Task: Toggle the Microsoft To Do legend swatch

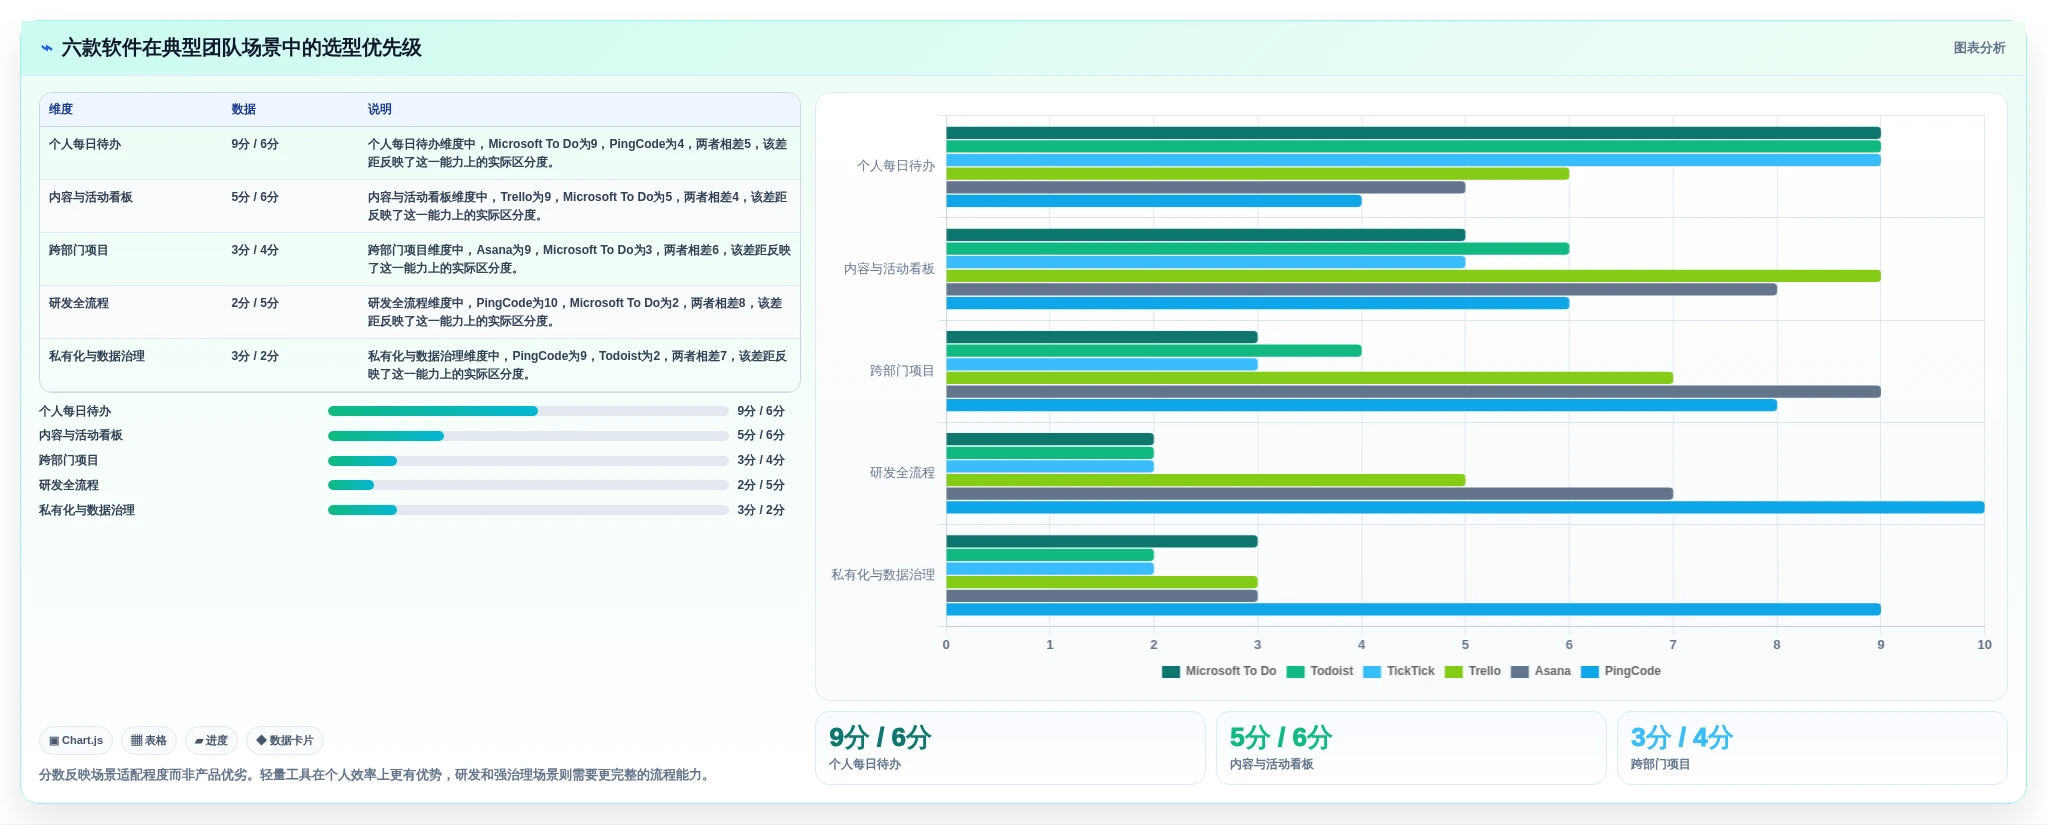Action: pos(1170,672)
